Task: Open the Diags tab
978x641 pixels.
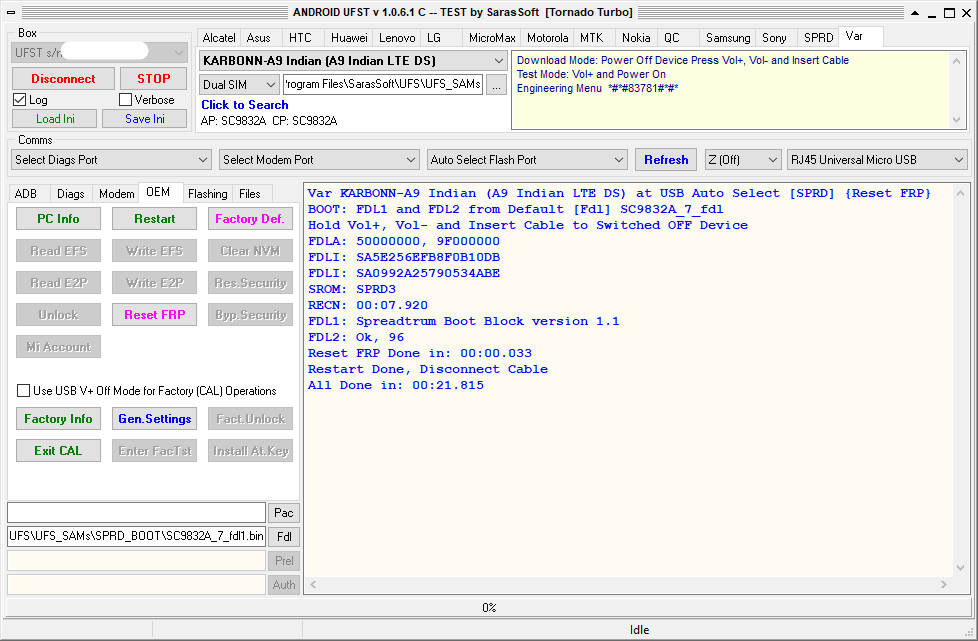Action: (70, 194)
